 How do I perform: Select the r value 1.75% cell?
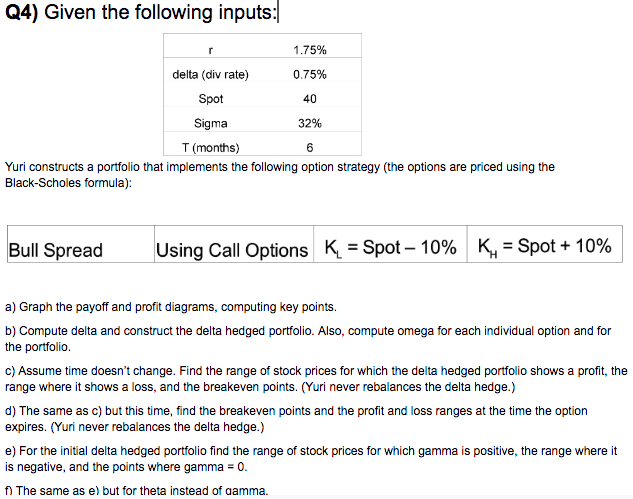tap(310, 50)
